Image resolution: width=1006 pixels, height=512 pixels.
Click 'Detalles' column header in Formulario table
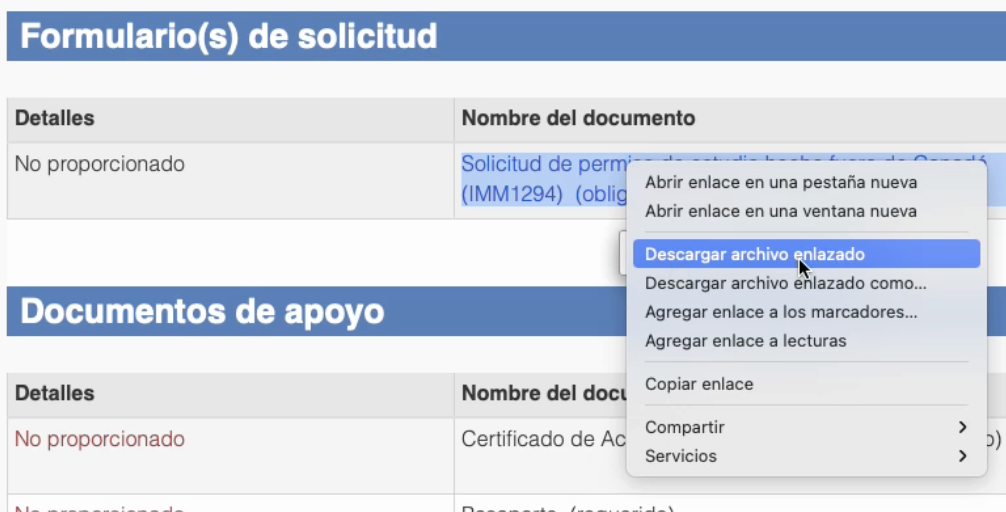[54, 118]
